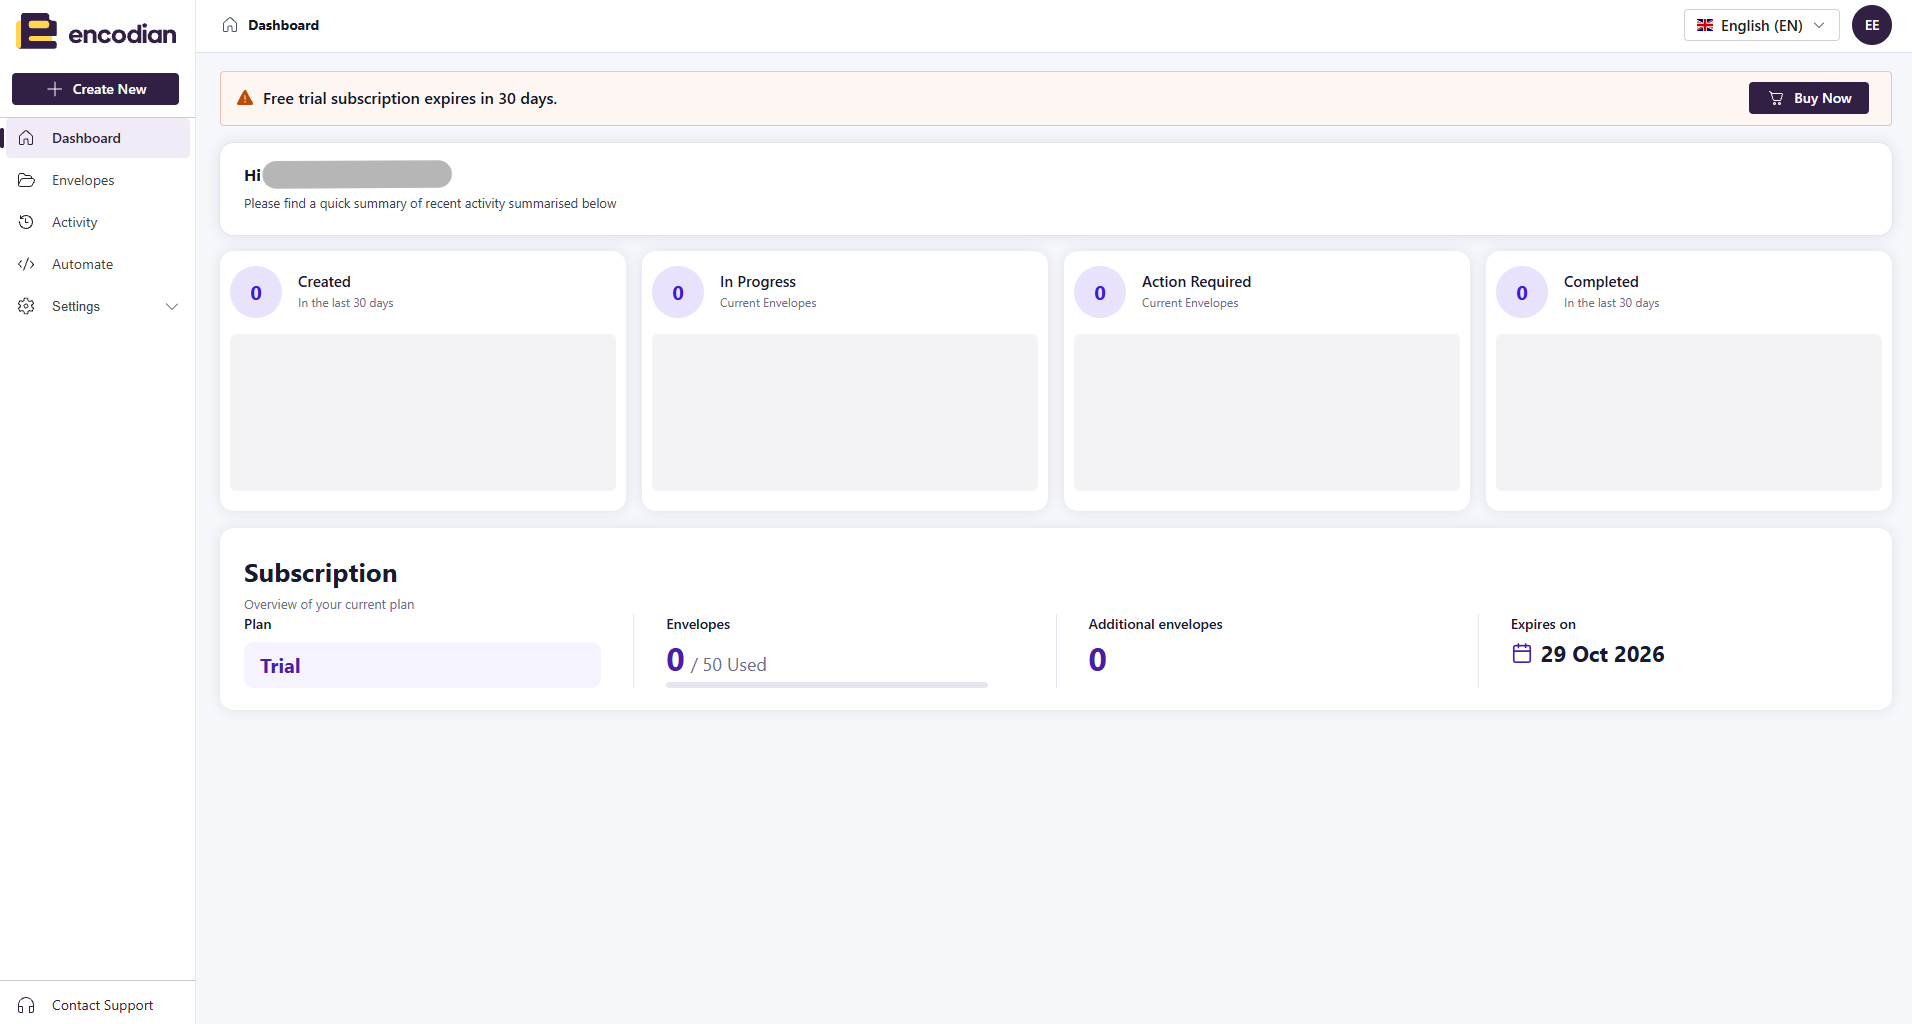1912x1024 pixels.
Task: Click the trial expiry warning triangle icon
Action: click(245, 98)
